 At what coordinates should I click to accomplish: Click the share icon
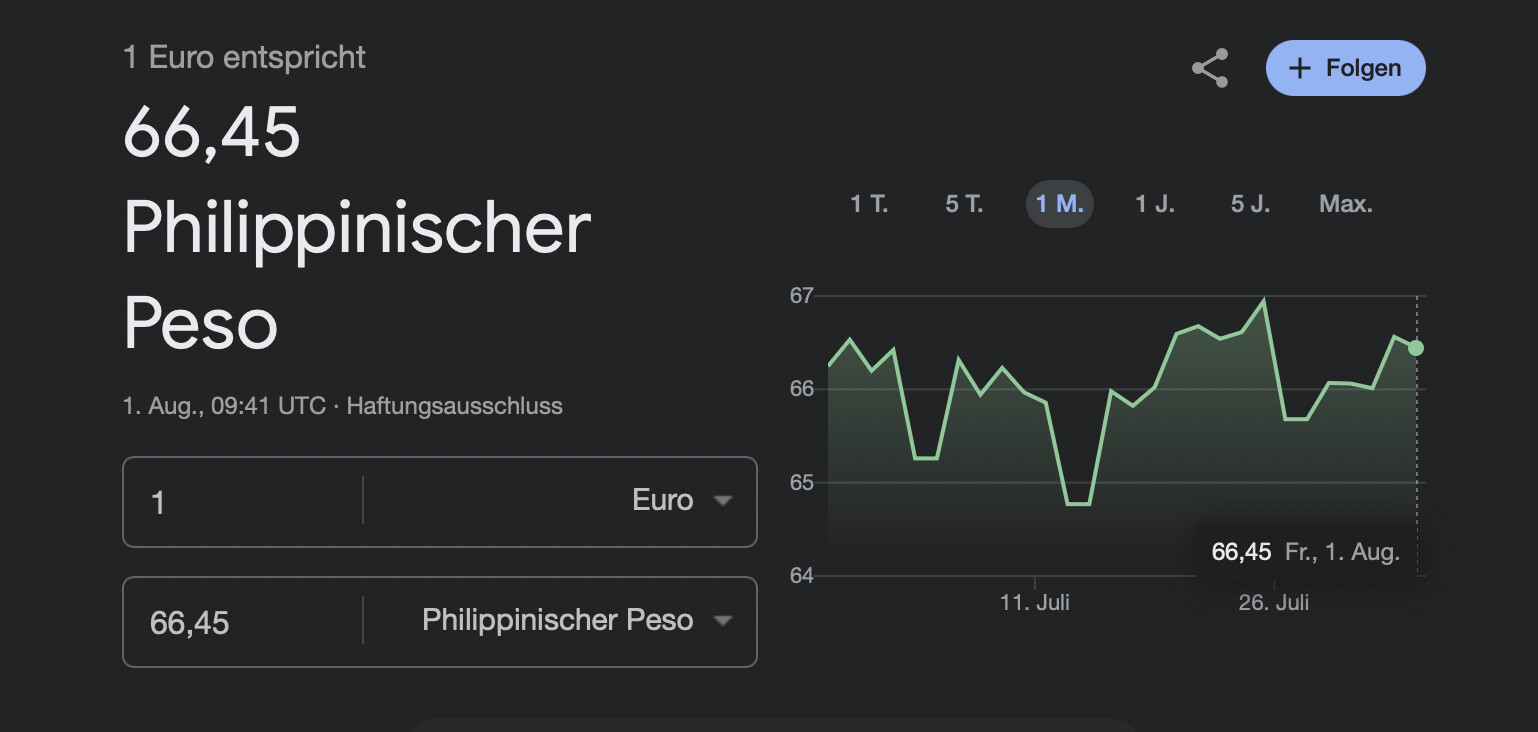1210,68
